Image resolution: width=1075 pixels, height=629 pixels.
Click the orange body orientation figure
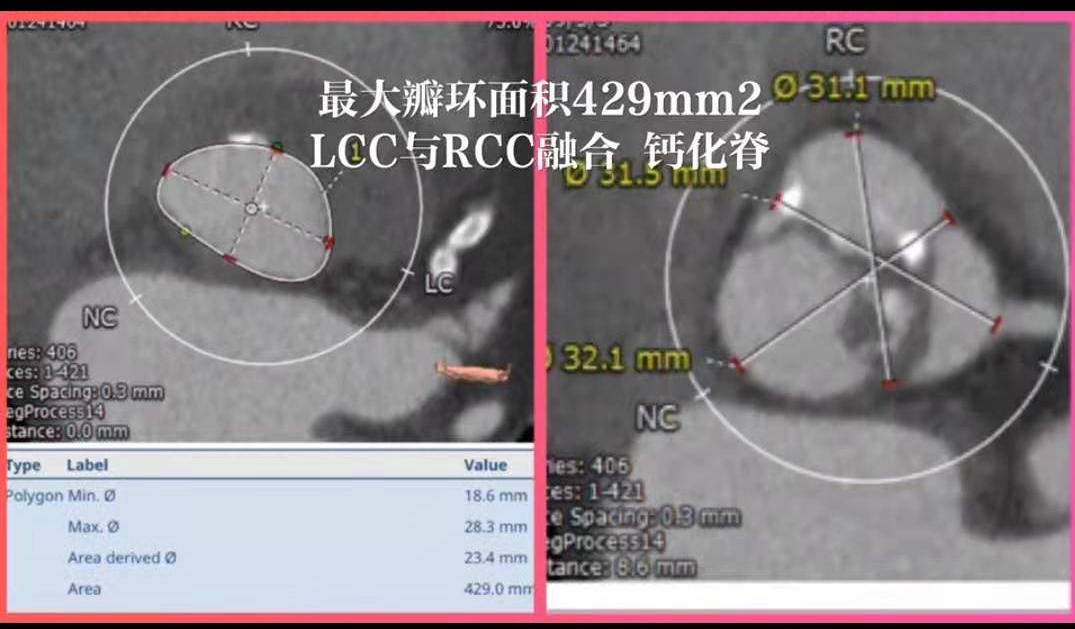tap(473, 372)
